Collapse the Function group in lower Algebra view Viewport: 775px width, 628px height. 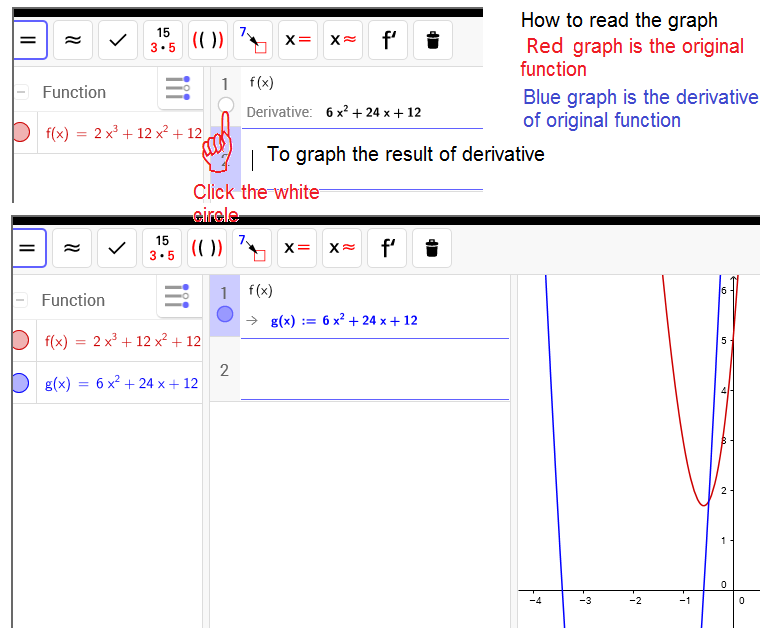[x=20, y=300]
